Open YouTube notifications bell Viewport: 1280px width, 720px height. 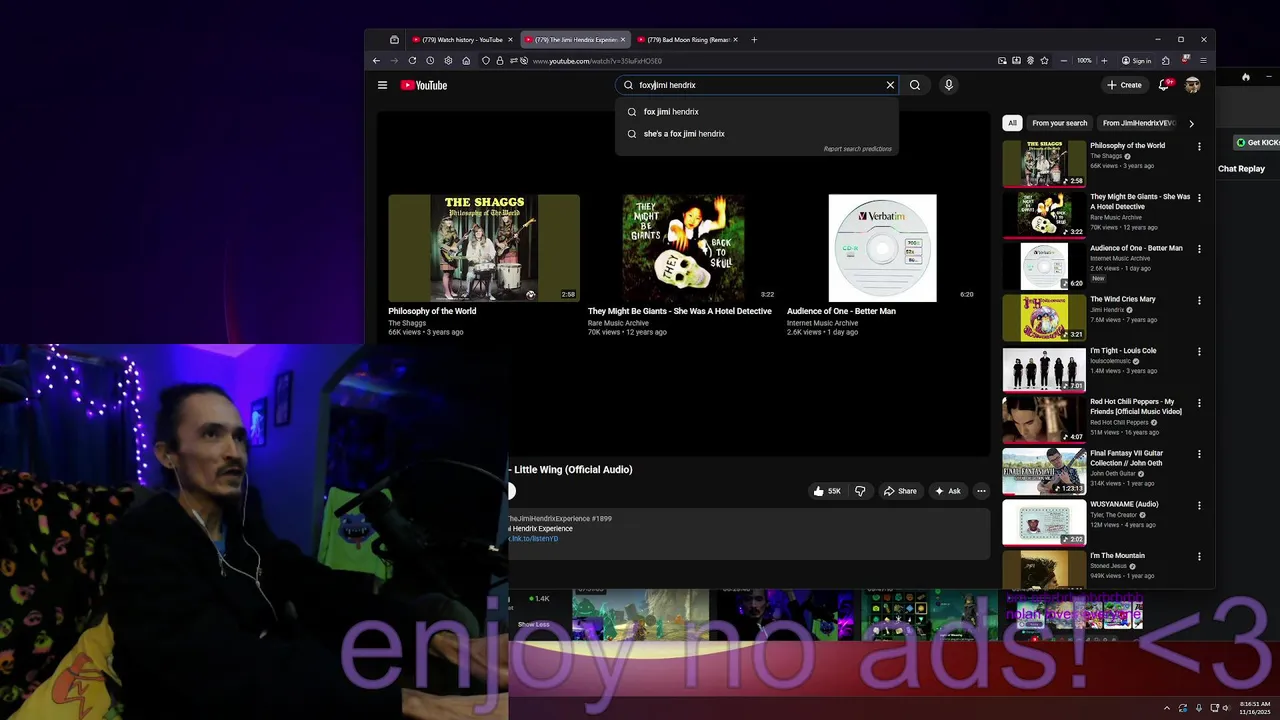1164,85
